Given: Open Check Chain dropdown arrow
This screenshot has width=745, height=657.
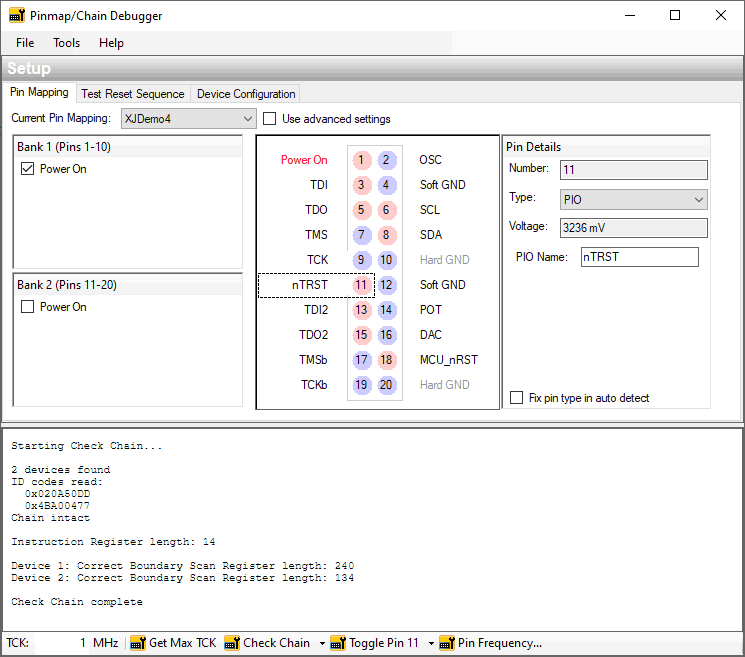Looking at the screenshot, I should point(322,643).
